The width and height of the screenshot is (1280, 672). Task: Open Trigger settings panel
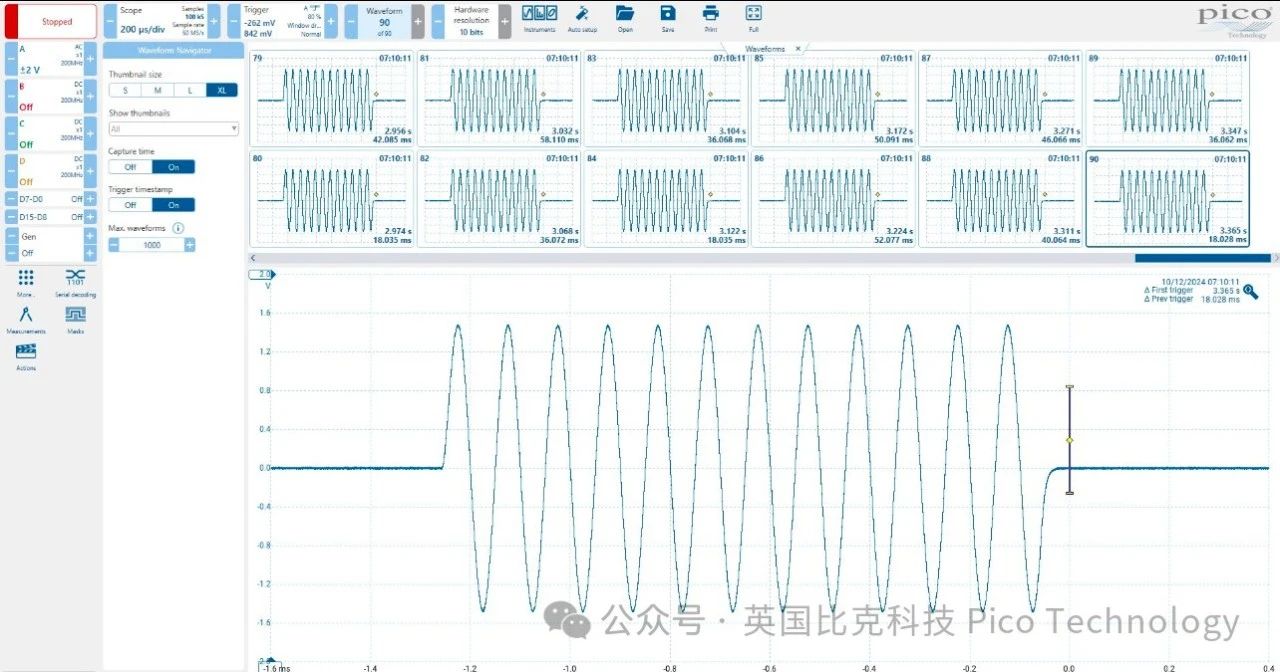pyautogui.click(x=283, y=21)
